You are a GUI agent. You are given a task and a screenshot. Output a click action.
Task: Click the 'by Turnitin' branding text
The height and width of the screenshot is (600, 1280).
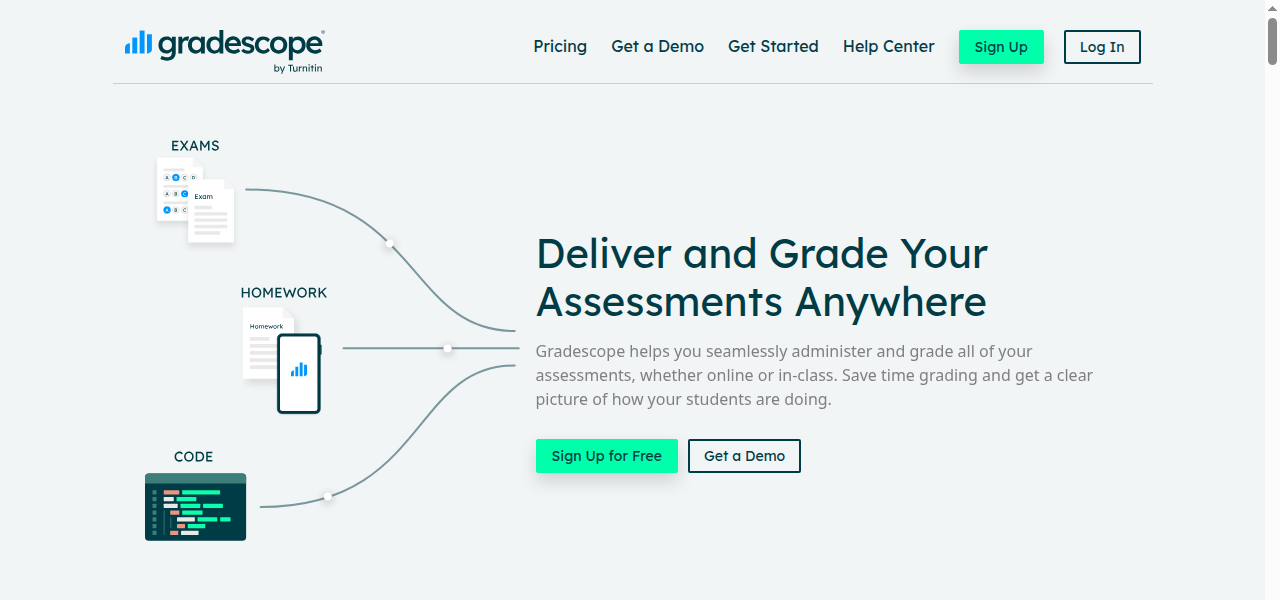tap(297, 67)
